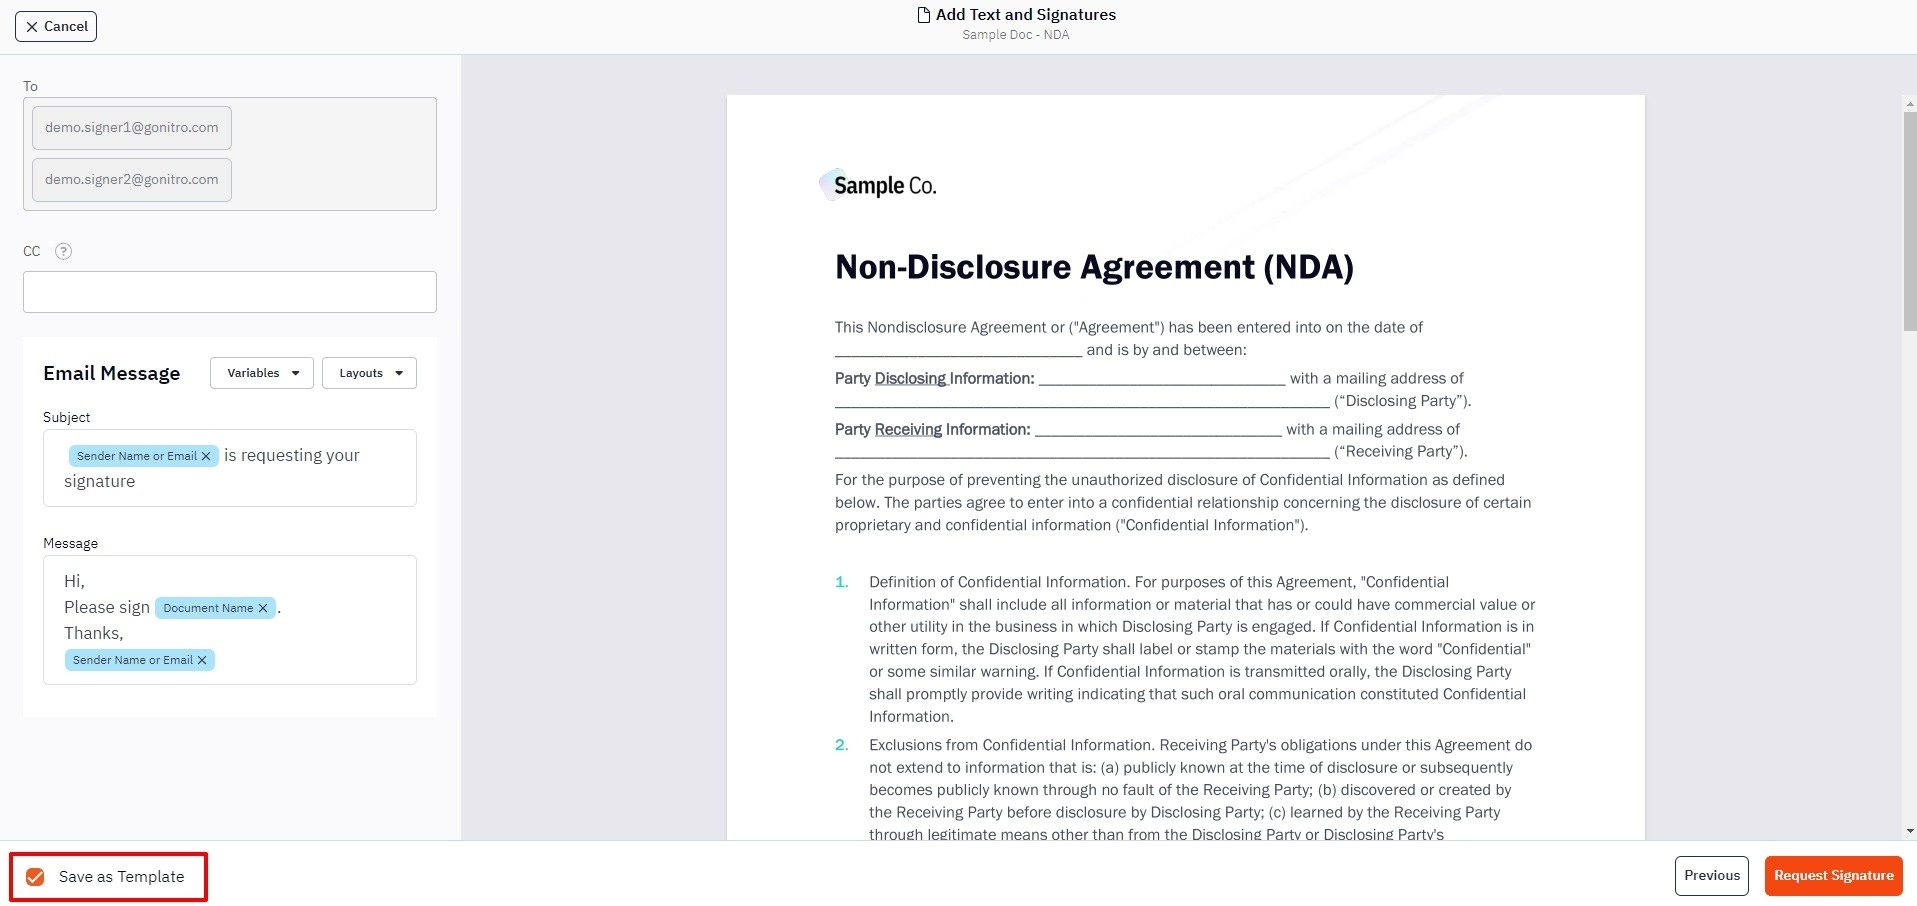The height and width of the screenshot is (906, 1917).
Task: Open the Layouts dropdown
Action: pos(368,372)
